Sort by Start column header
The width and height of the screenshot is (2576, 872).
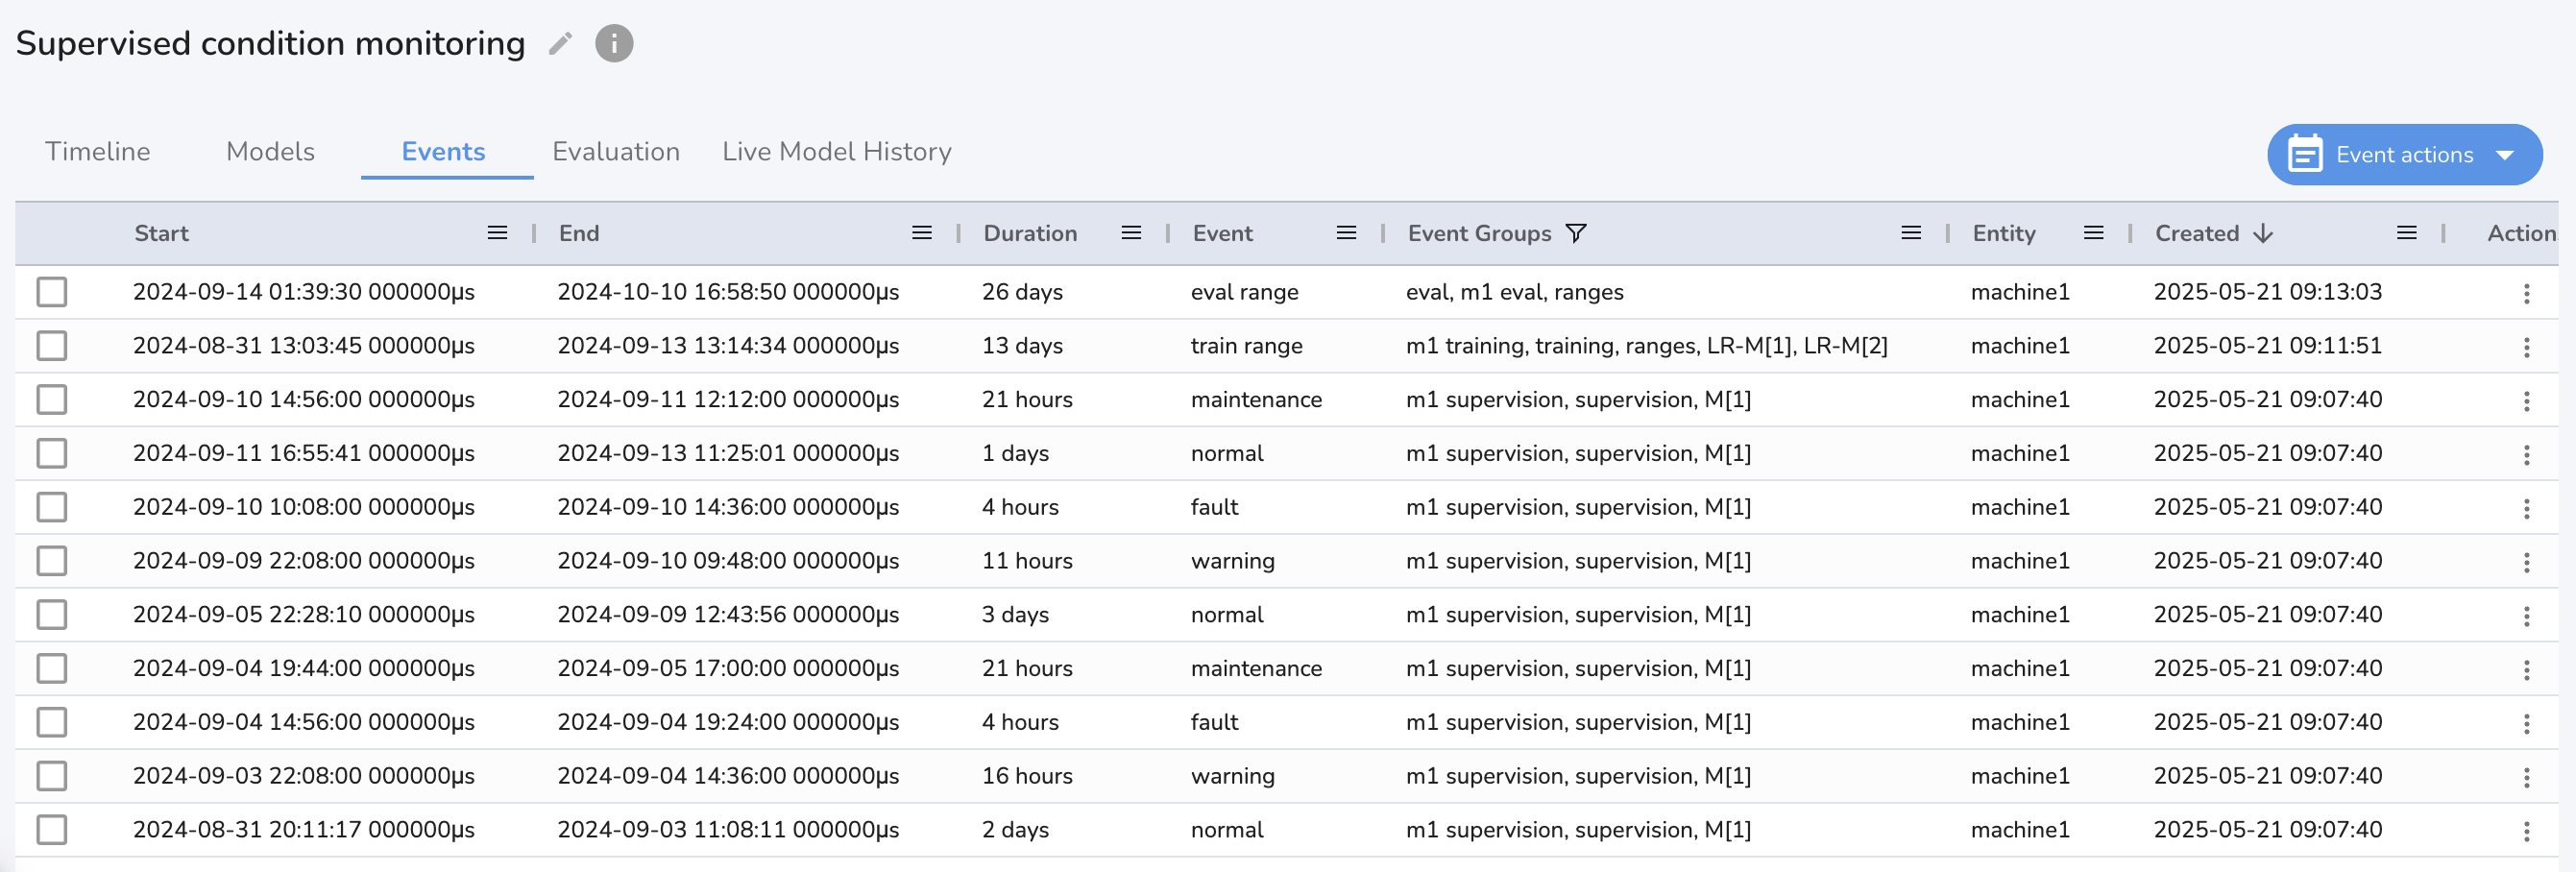[x=162, y=233]
